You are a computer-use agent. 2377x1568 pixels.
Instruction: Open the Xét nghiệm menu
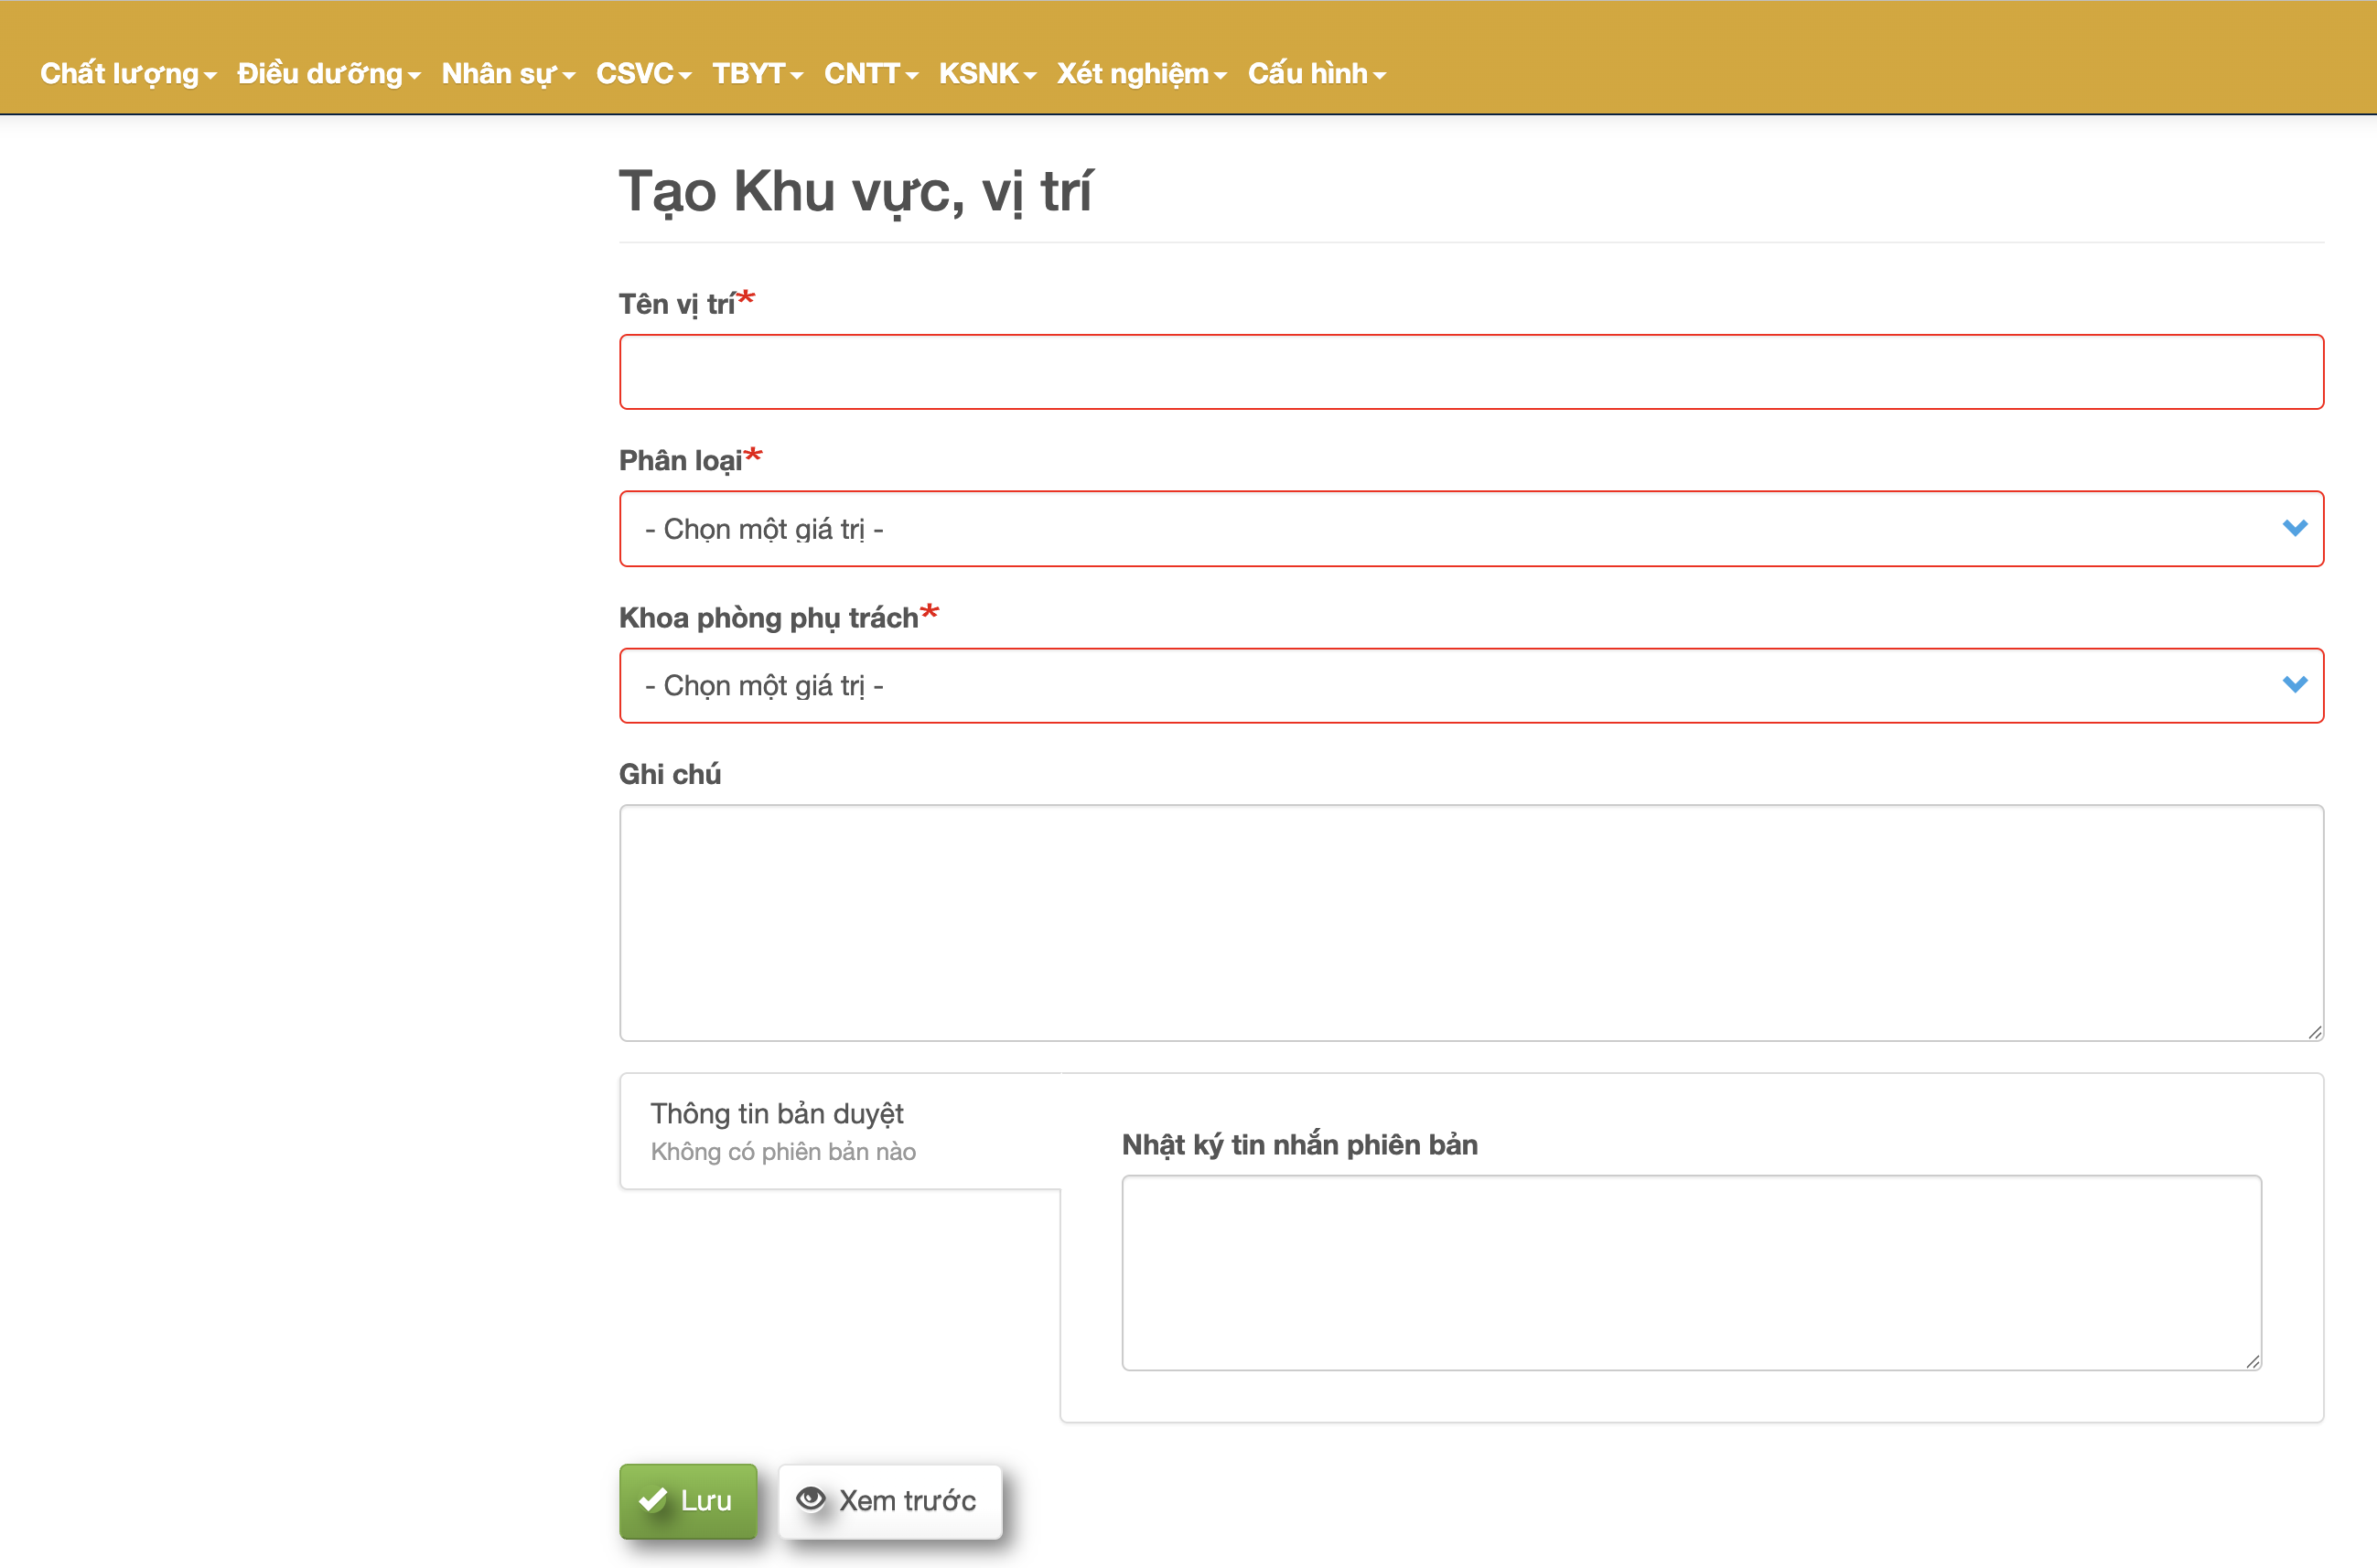1141,74
